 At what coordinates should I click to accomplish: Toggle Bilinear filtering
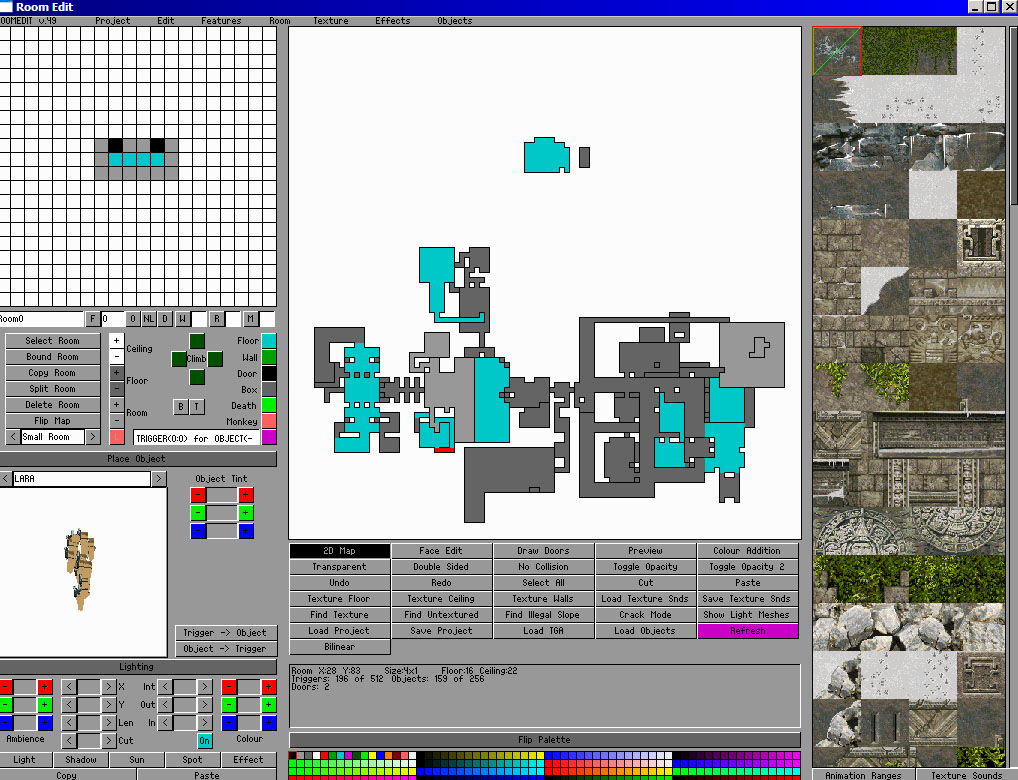point(340,647)
